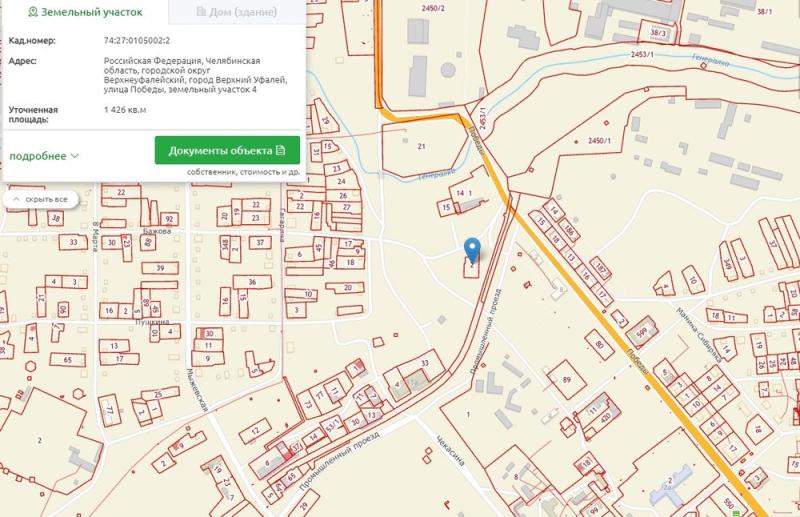Click the land plot icon in tab
This screenshot has width=800, height=517.
click(x=33, y=12)
